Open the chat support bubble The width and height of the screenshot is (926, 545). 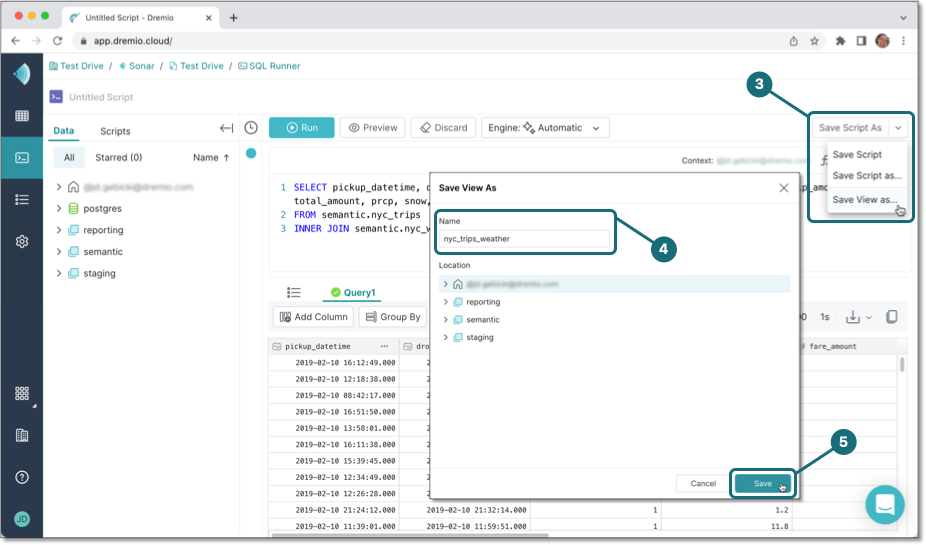click(884, 505)
